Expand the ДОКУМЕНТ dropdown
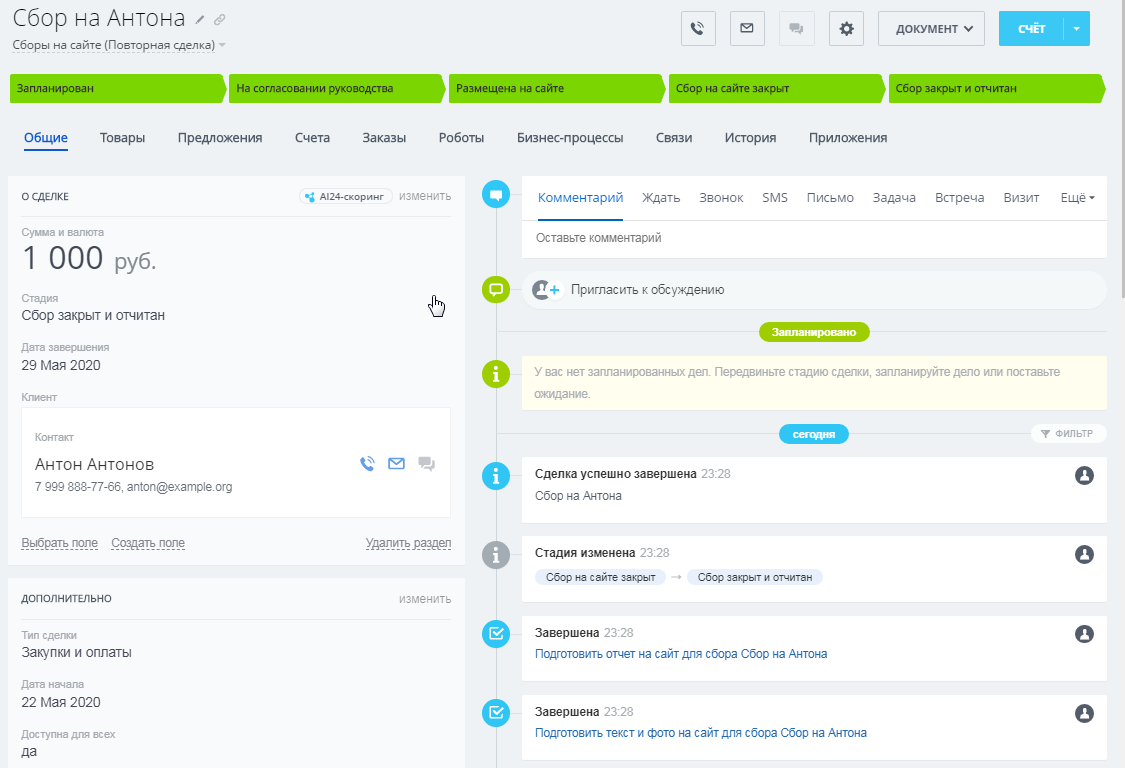This screenshot has width=1125, height=768. click(x=931, y=29)
